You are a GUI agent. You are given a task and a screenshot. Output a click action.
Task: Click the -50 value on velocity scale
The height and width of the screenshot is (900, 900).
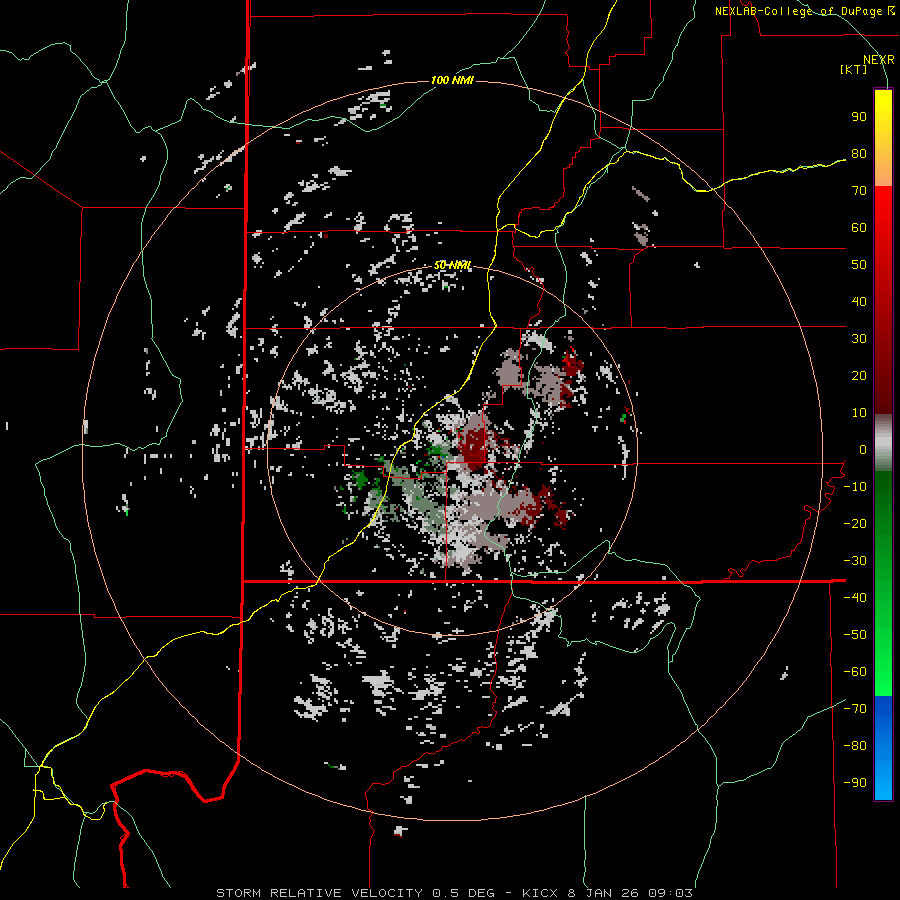tap(855, 635)
